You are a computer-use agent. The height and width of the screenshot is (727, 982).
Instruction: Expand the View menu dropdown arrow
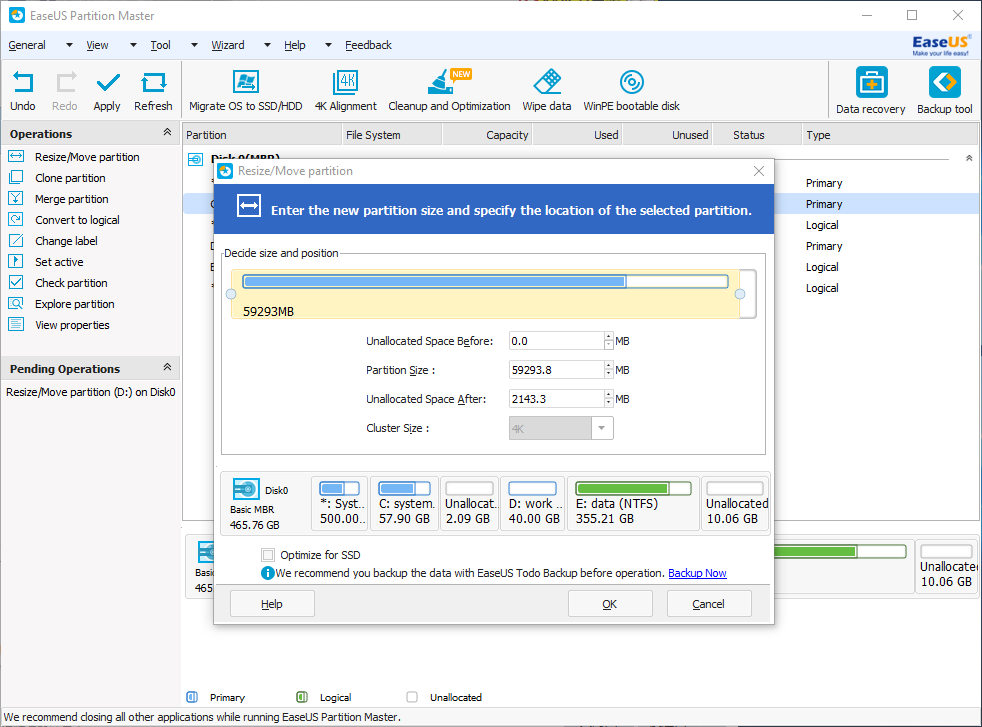(x=133, y=45)
